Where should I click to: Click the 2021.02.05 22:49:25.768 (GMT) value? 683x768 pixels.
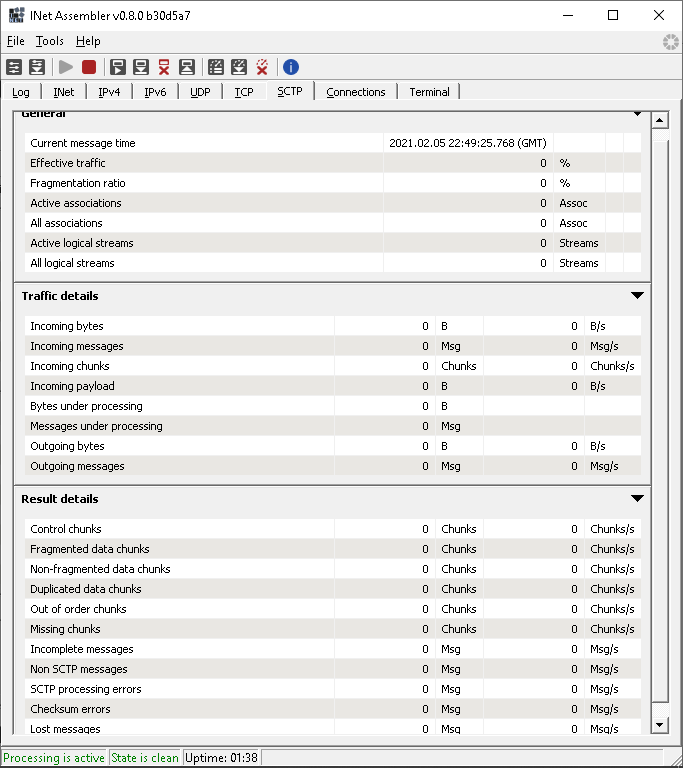click(x=467, y=143)
